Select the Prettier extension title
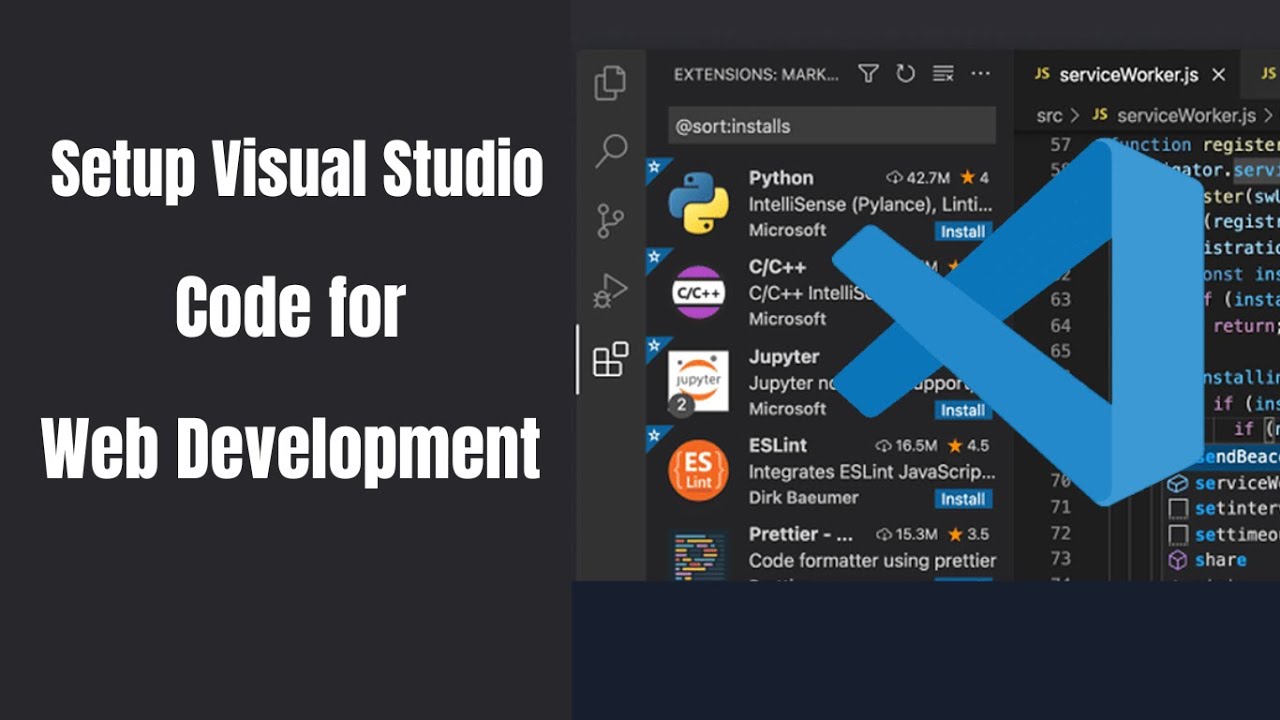This screenshot has width=1280, height=720. [x=799, y=534]
